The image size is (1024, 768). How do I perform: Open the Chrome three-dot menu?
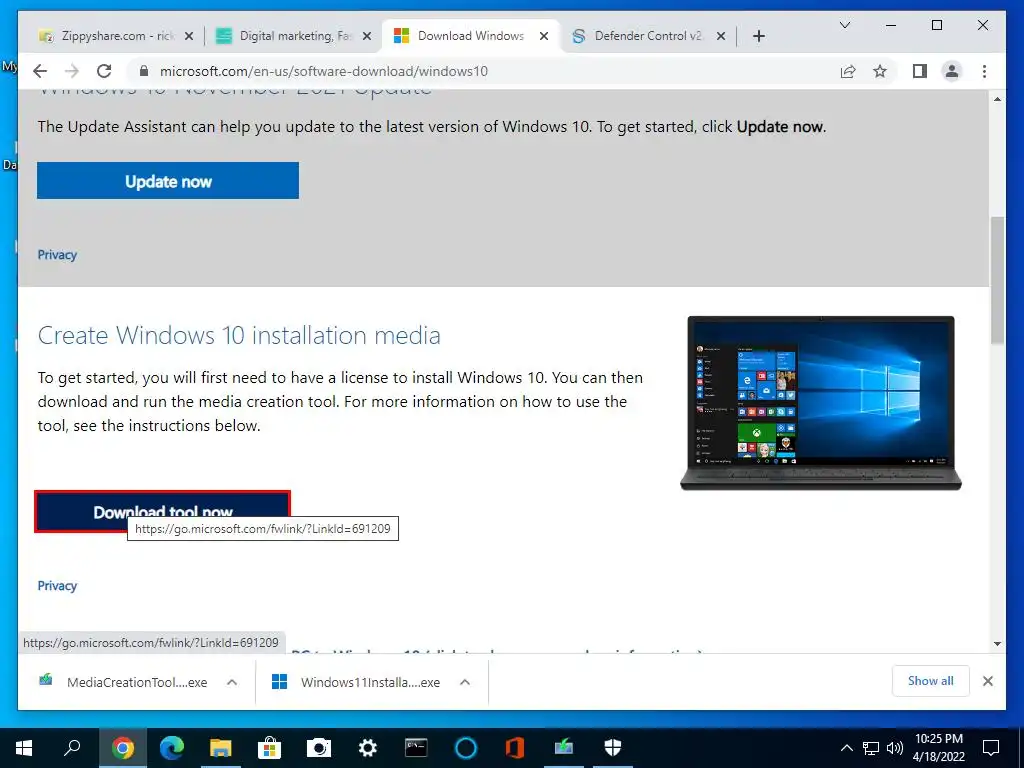(984, 71)
